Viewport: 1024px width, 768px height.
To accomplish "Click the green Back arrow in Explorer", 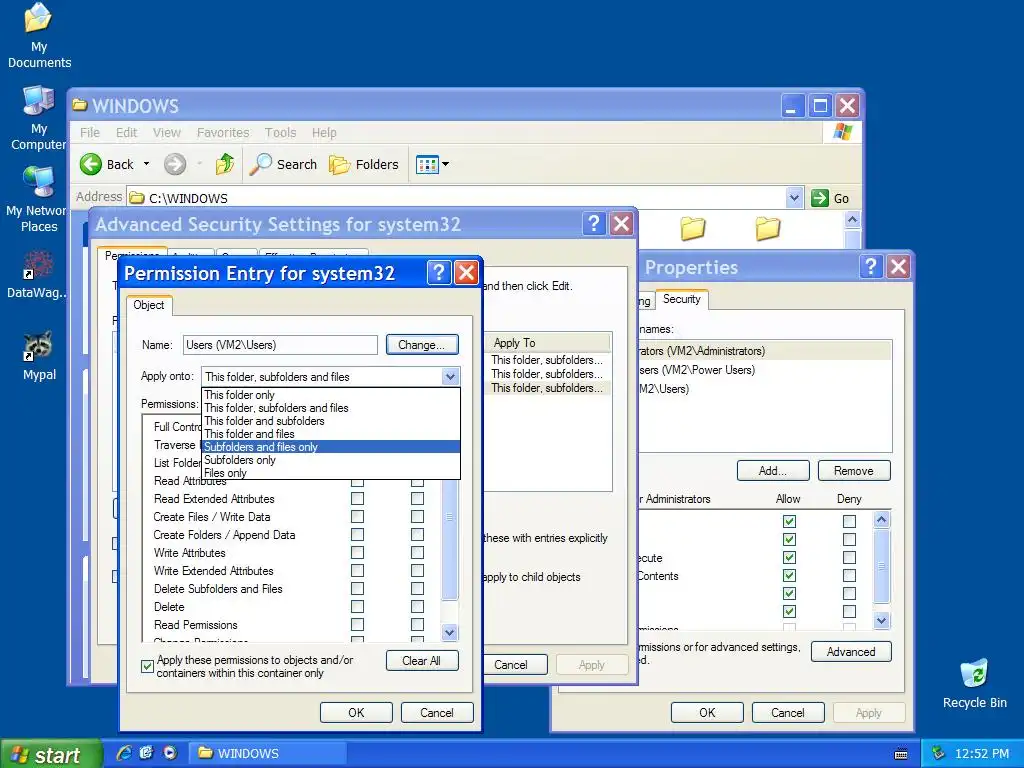I will 91,164.
